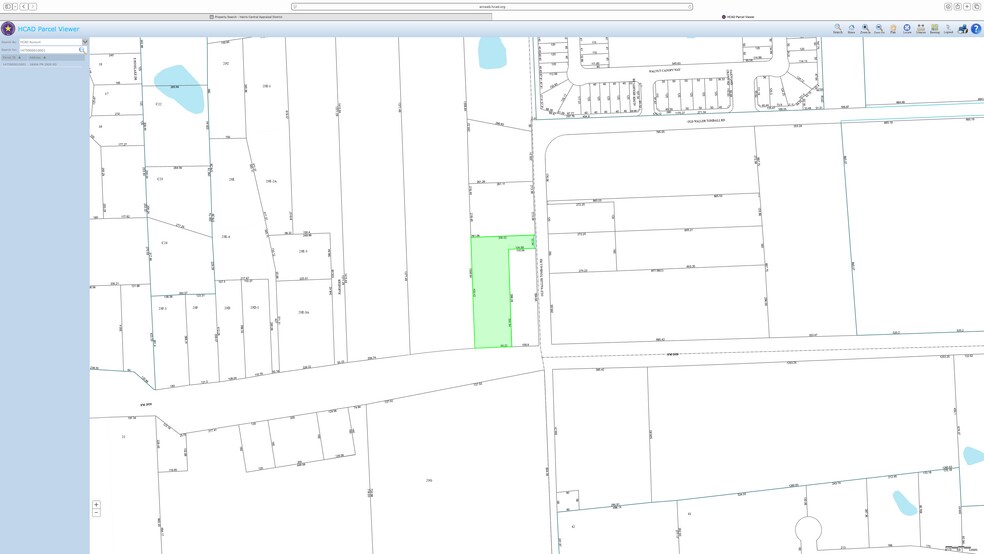Click the Print map icon

tap(962, 29)
